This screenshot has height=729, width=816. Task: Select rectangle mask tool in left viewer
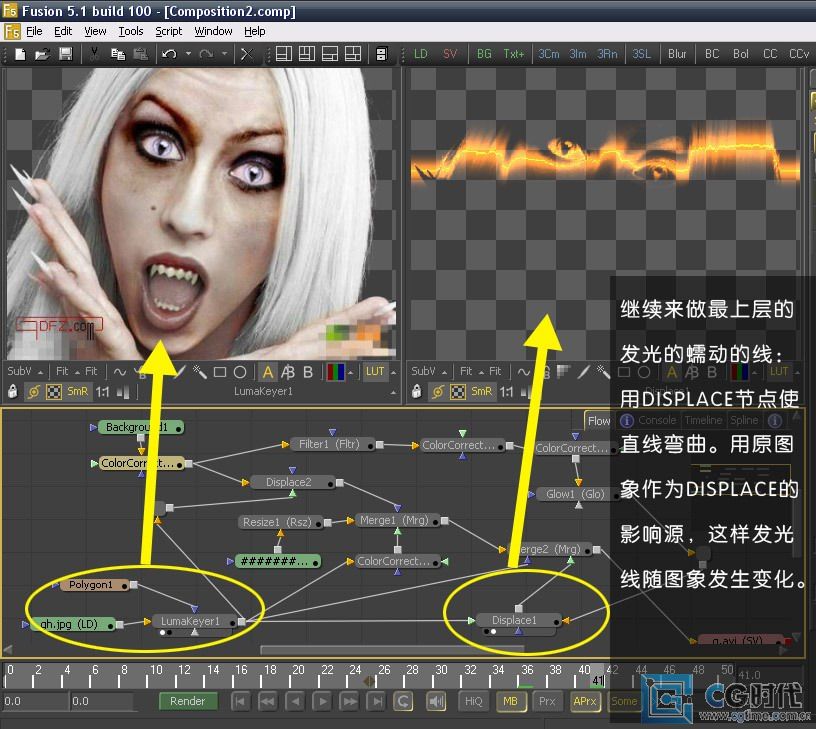[220, 372]
